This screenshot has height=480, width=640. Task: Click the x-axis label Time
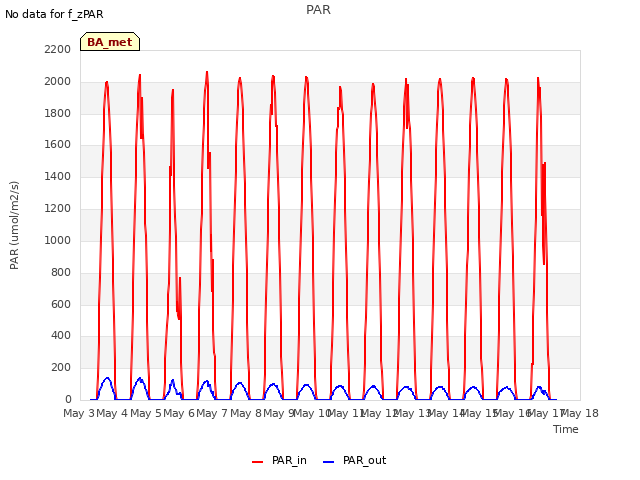566,429
